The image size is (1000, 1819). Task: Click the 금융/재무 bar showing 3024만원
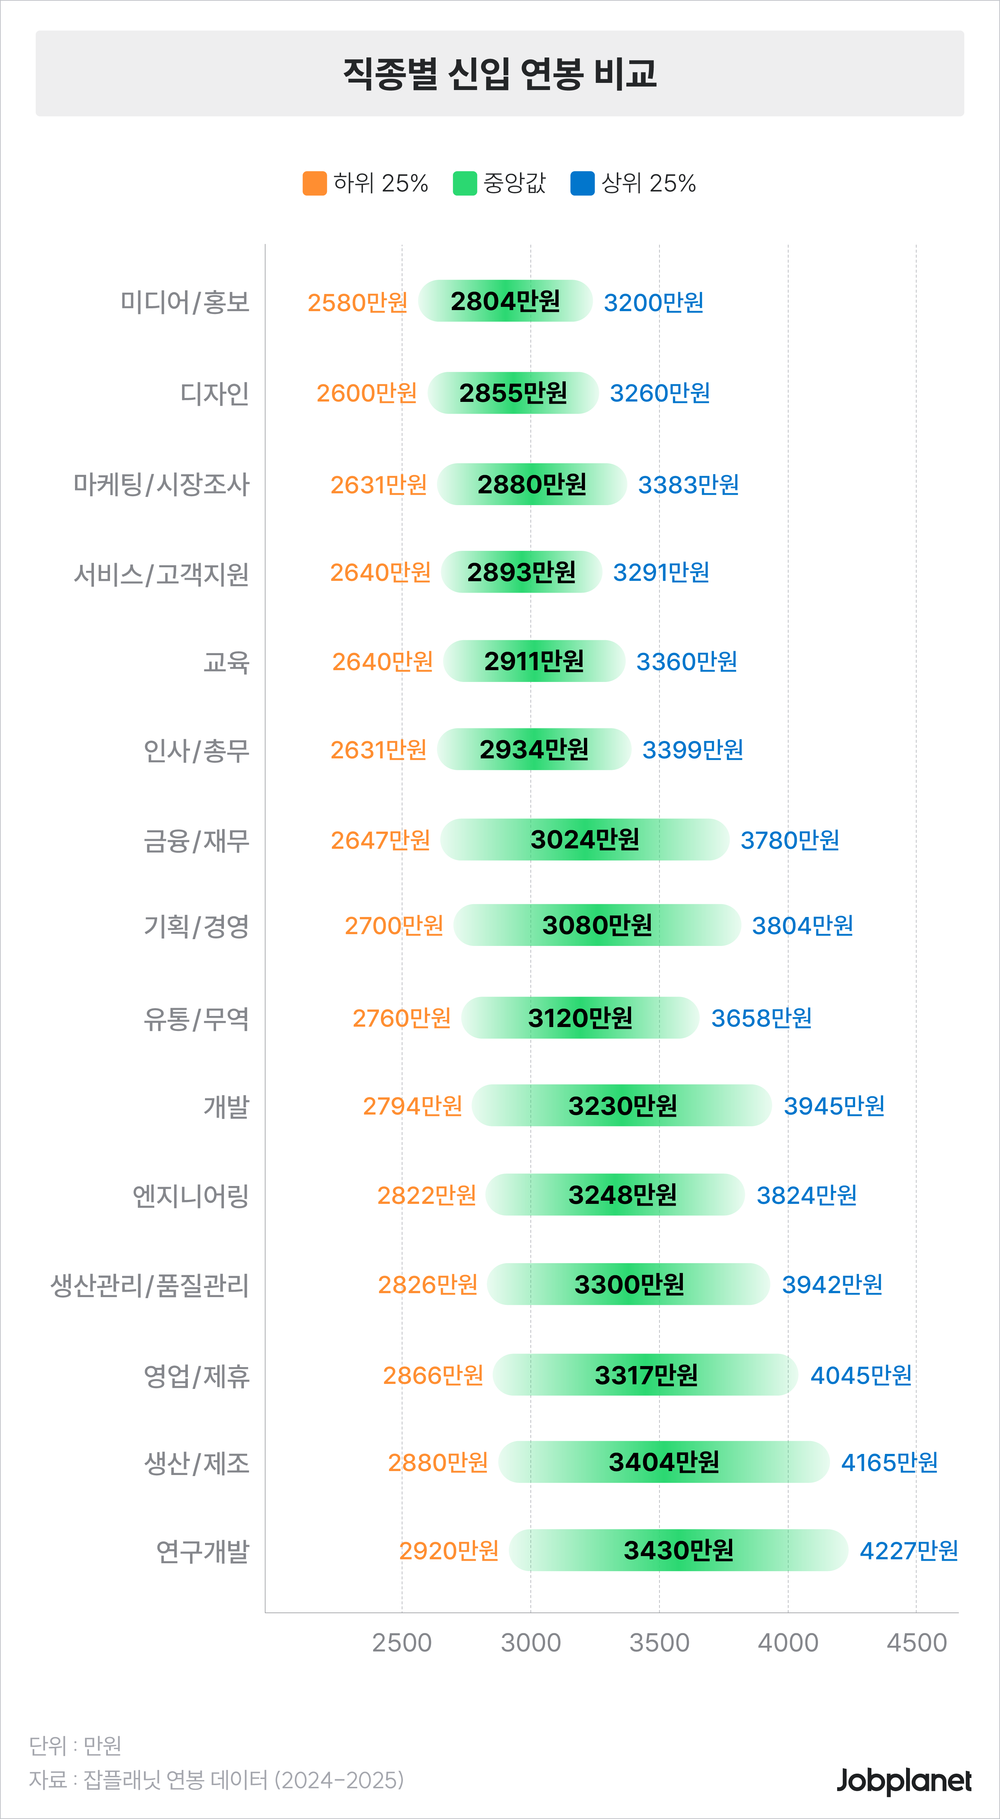tap(585, 840)
